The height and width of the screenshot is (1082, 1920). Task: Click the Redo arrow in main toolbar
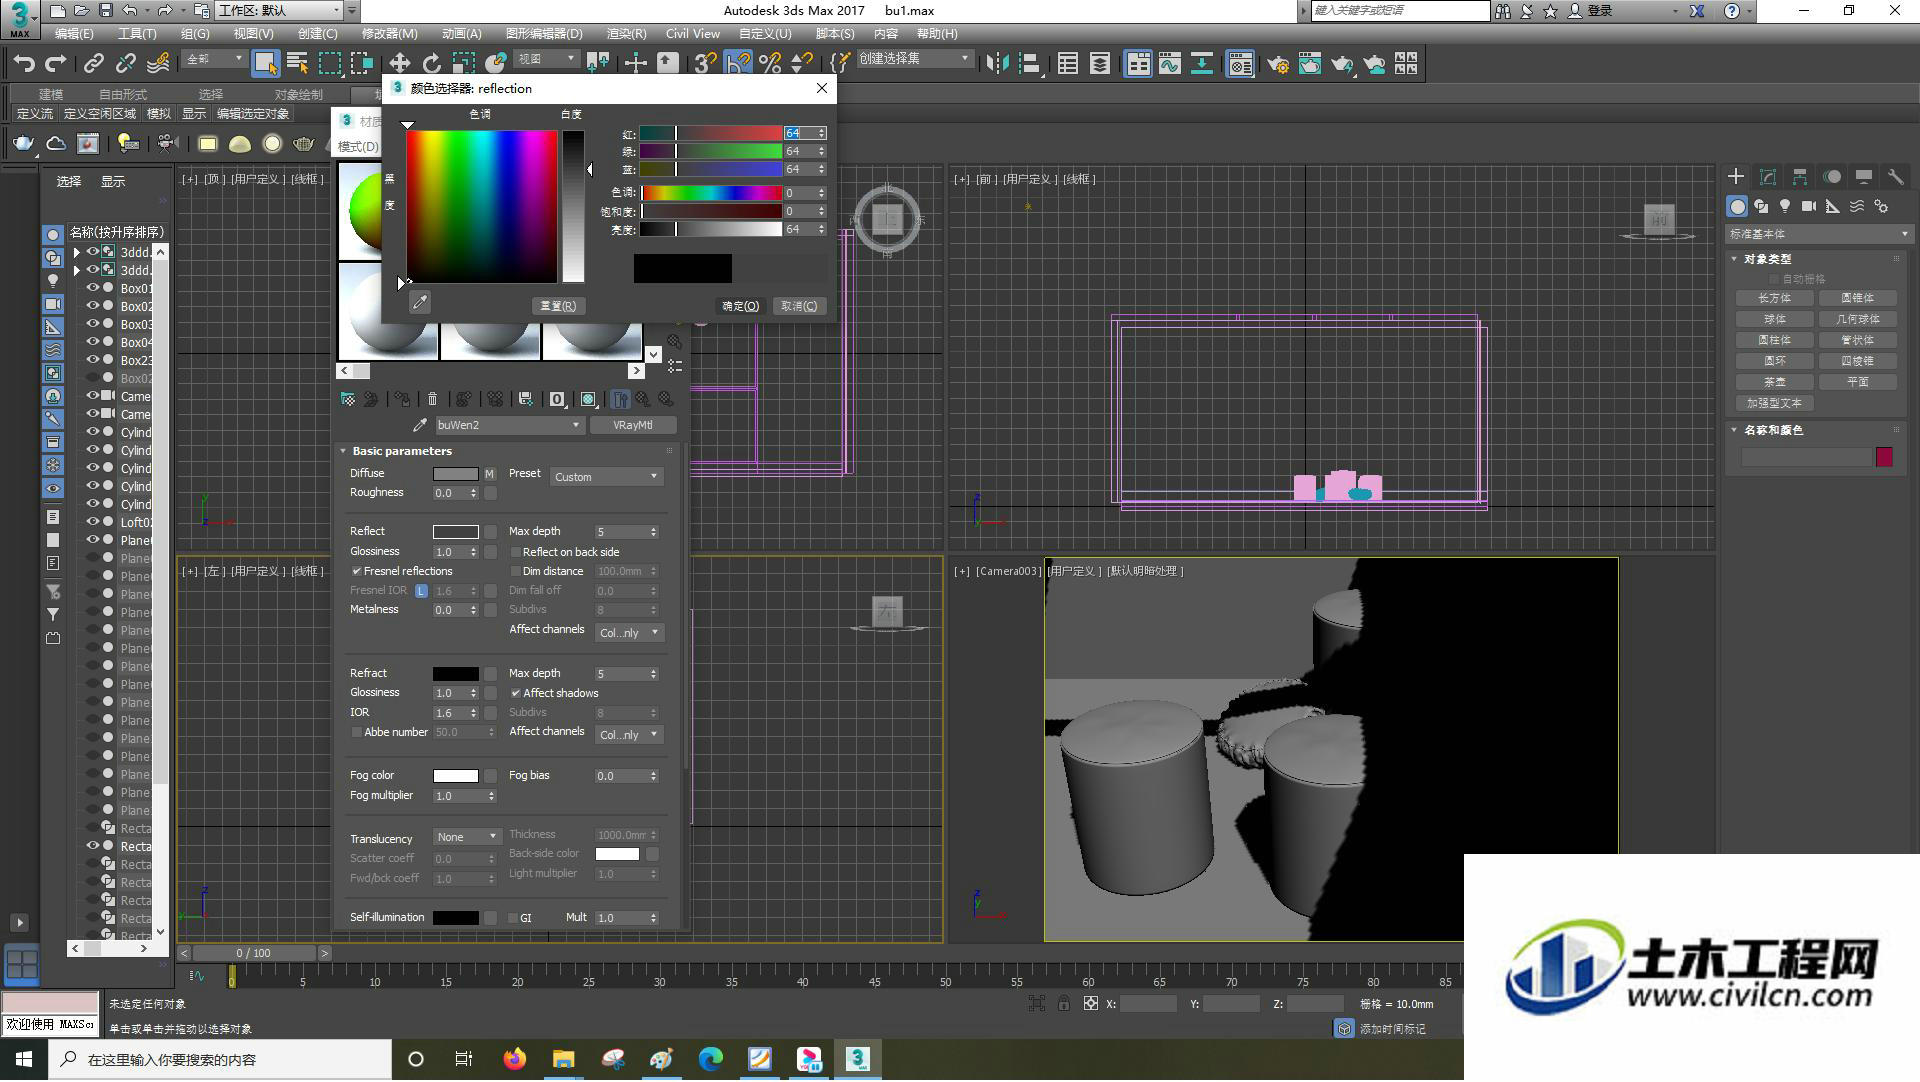tap(56, 63)
